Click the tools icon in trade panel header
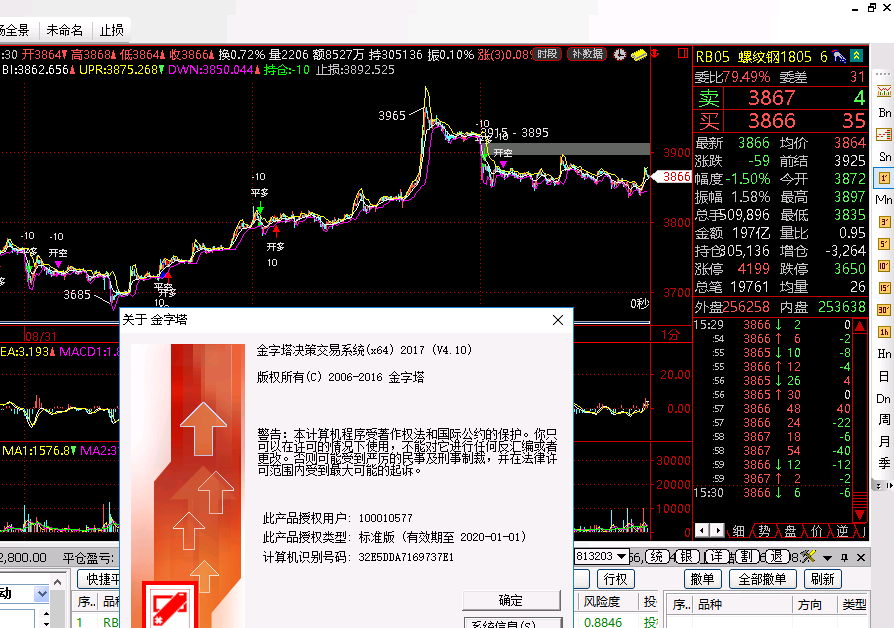This screenshot has width=894, height=628. (808, 557)
